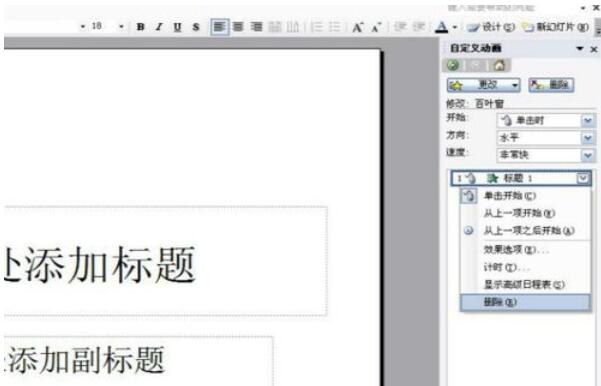Open the font size 18 dropdown

coord(122,27)
